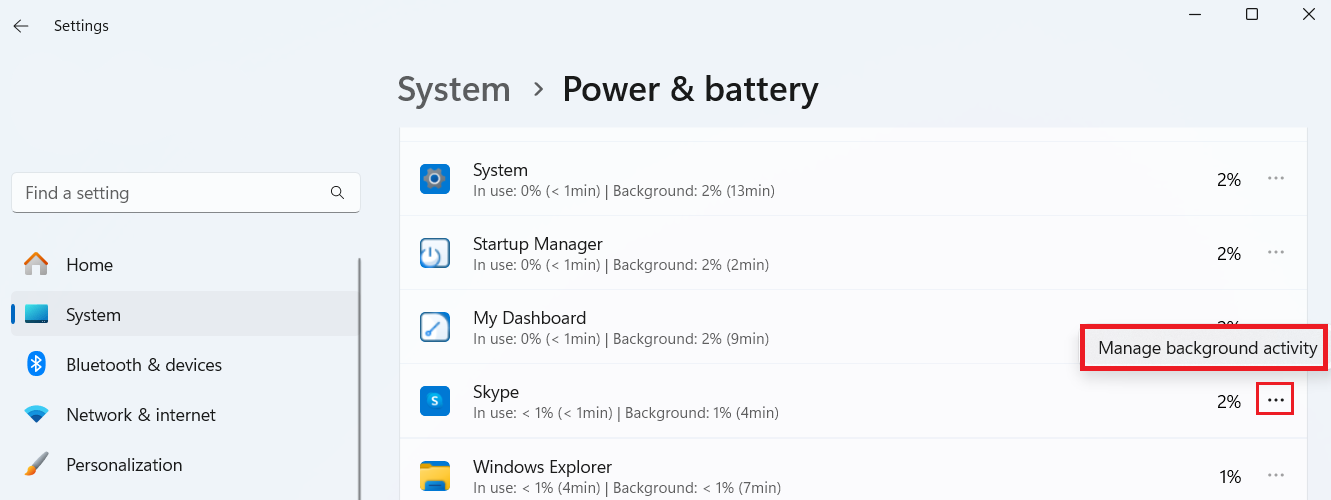Image resolution: width=1331 pixels, height=500 pixels.
Task: Open more options for Windows Explorer
Action: point(1276,475)
